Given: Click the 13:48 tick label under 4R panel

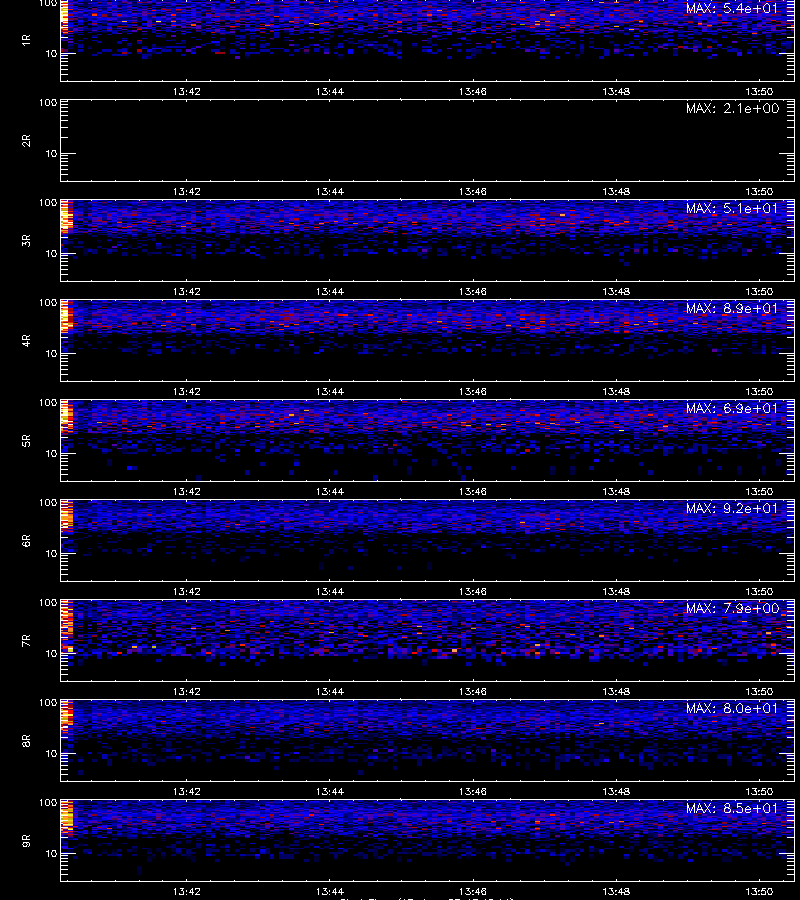Looking at the screenshot, I should (616, 391).
